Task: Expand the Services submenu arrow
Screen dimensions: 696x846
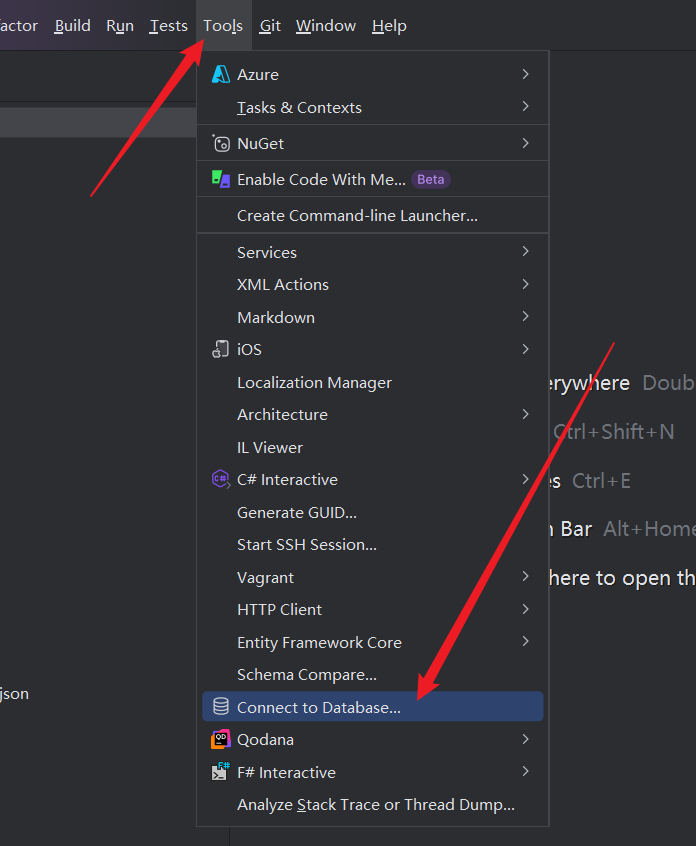Action: [x=526, y=251]
